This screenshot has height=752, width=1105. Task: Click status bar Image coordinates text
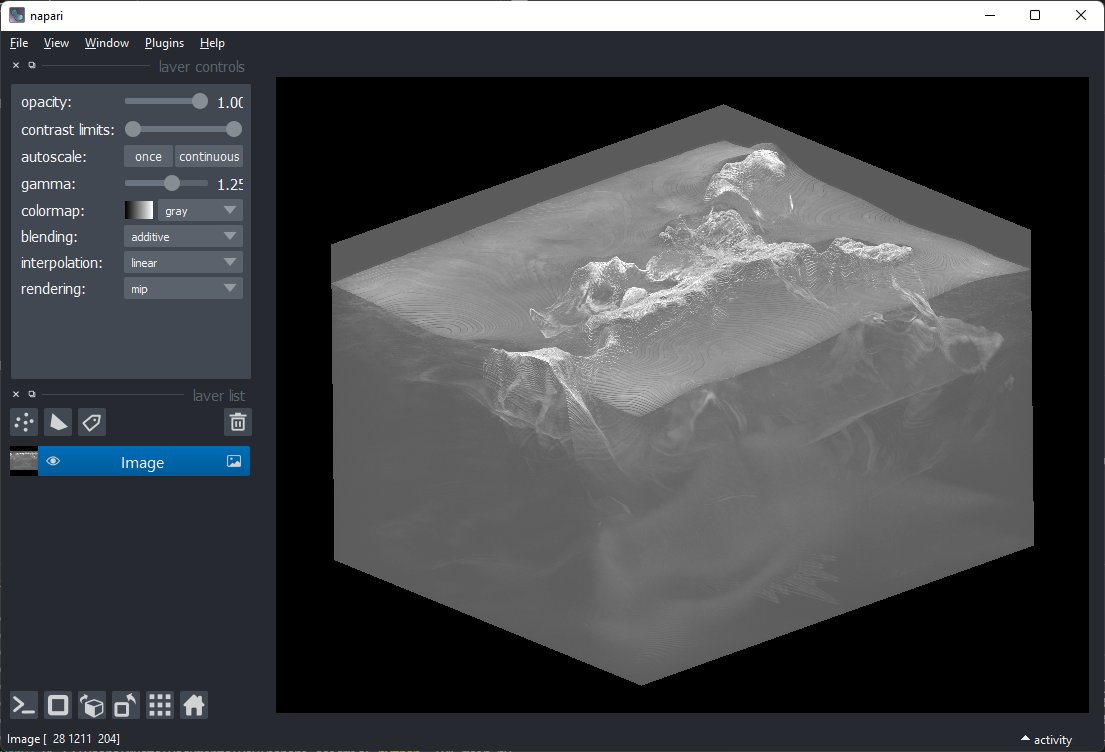pyautogui.click(x=63, y=739)
